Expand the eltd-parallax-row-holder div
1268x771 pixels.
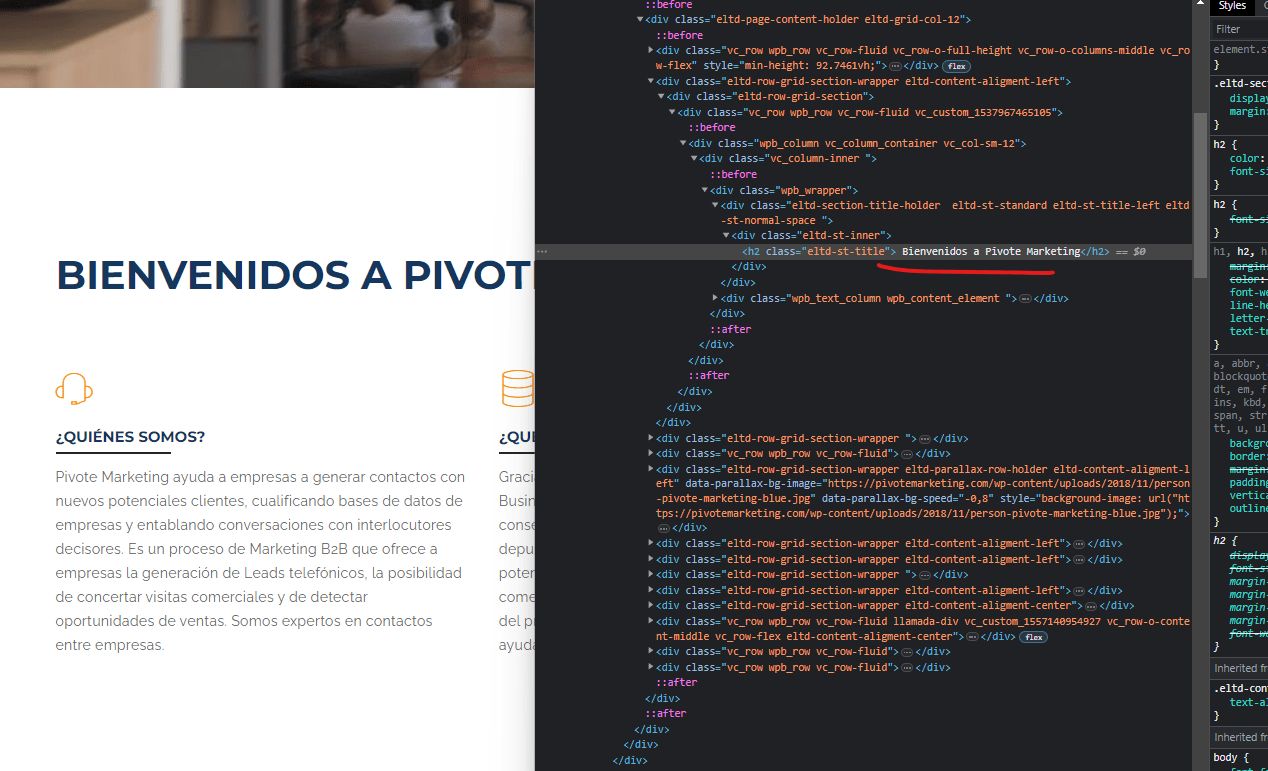pyautogui.click(x=652, y=469)
